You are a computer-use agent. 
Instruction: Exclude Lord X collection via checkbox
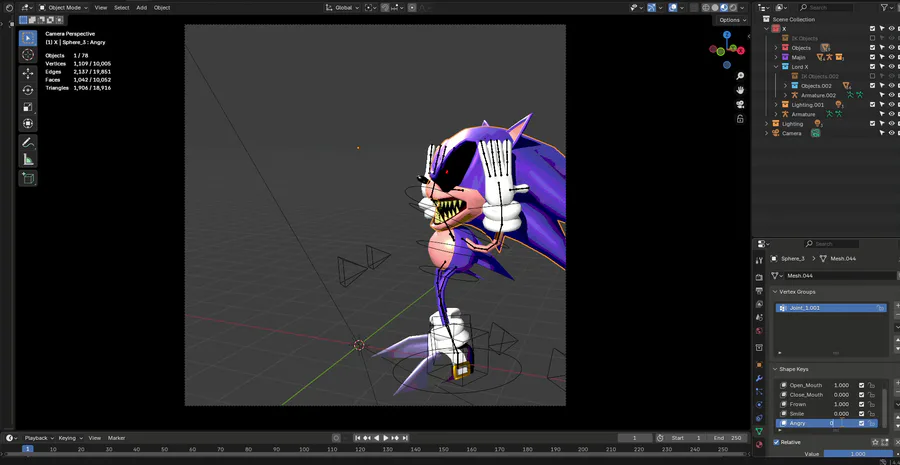pyautogui.click(x=872, y=67)
